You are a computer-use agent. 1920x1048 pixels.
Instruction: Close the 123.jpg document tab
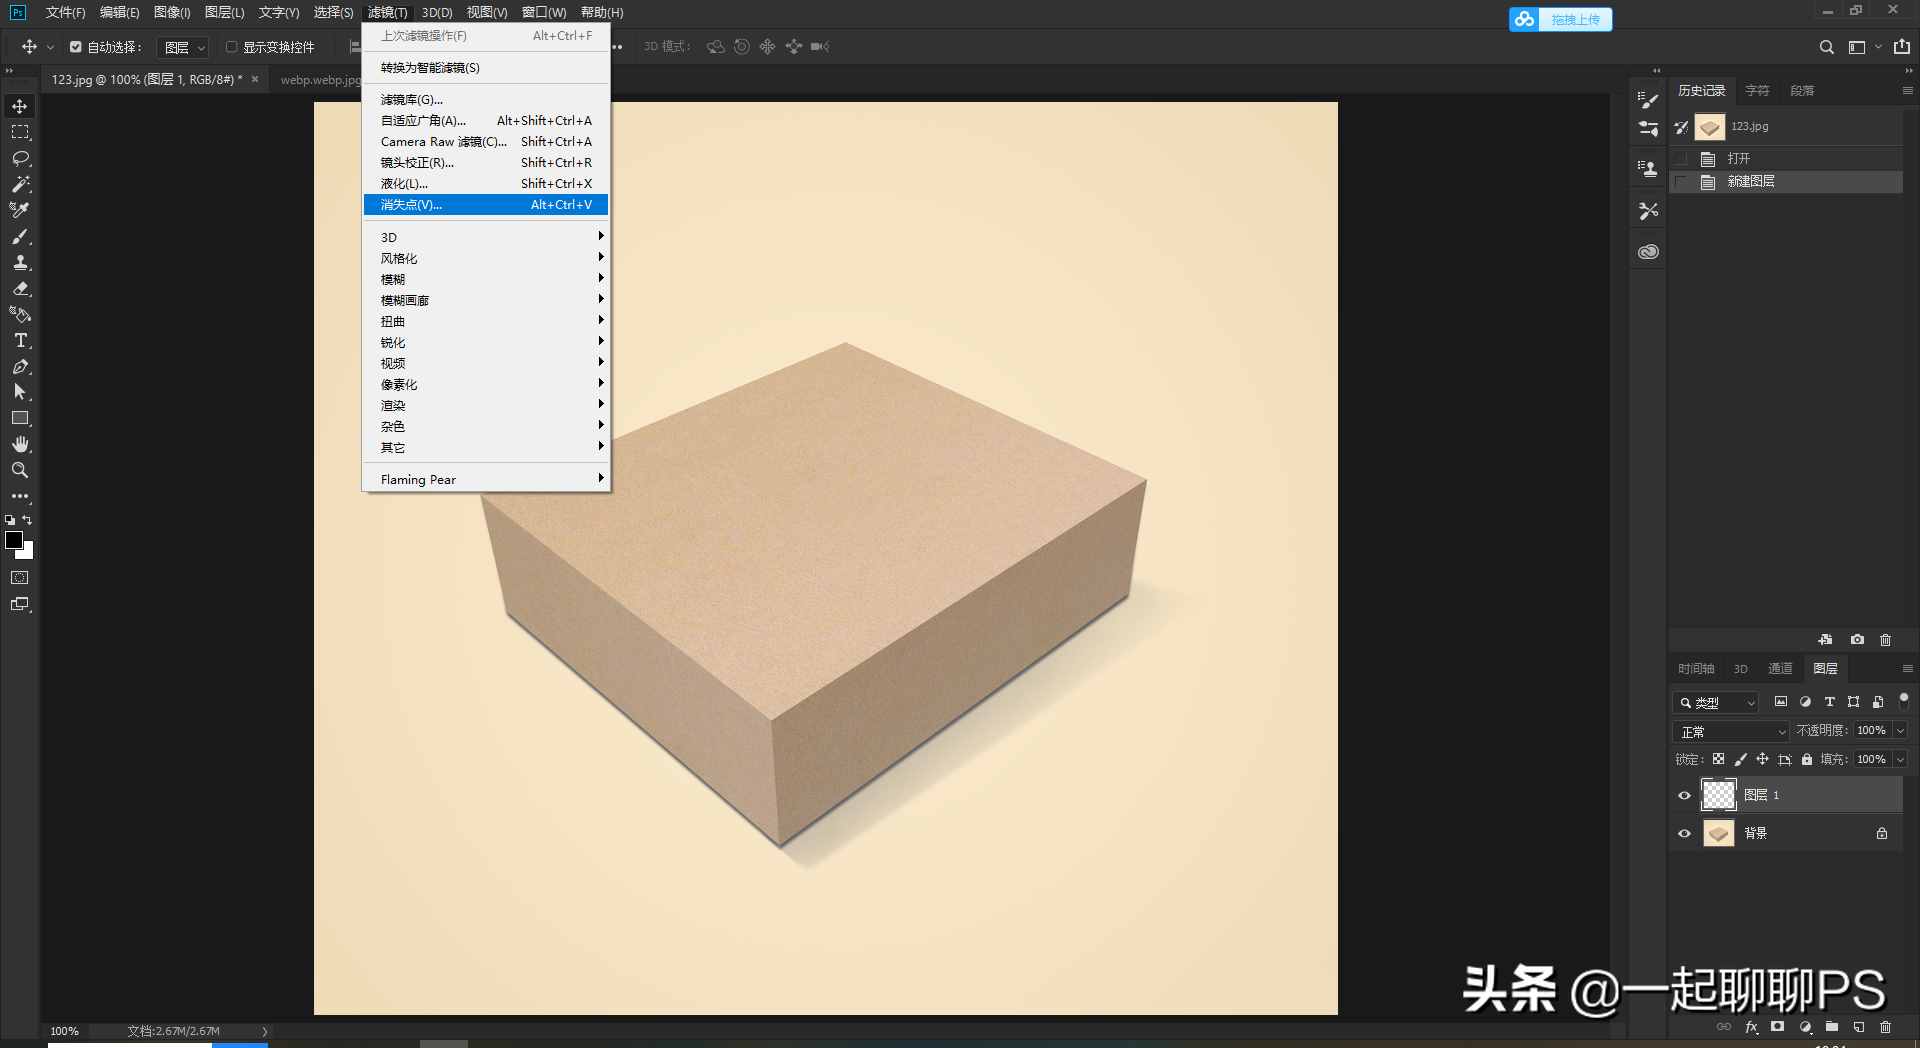pyautogui.click(x=255, y=79)
